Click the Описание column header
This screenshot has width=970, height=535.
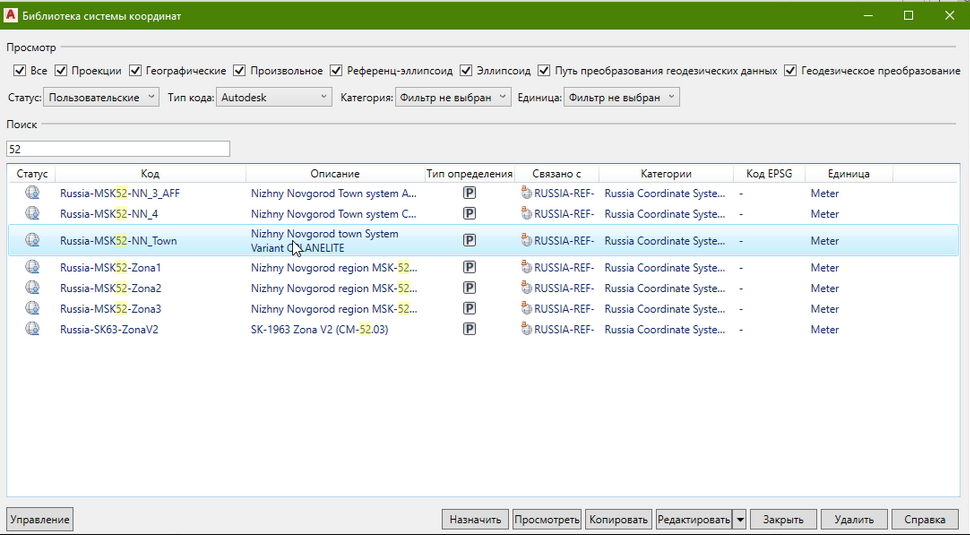point(334,174)
